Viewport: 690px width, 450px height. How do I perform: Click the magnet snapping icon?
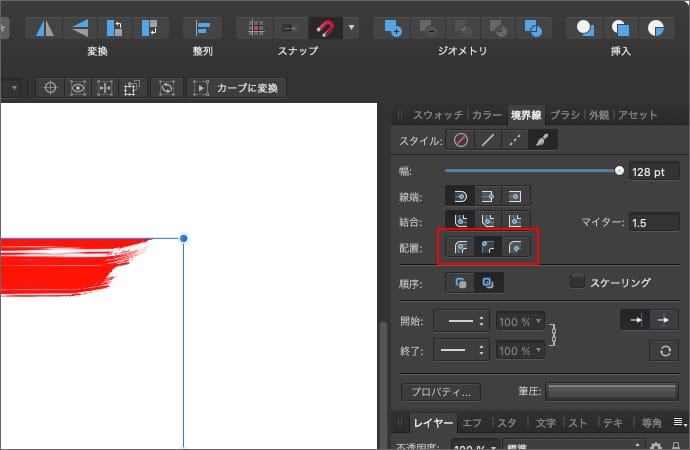324,27
